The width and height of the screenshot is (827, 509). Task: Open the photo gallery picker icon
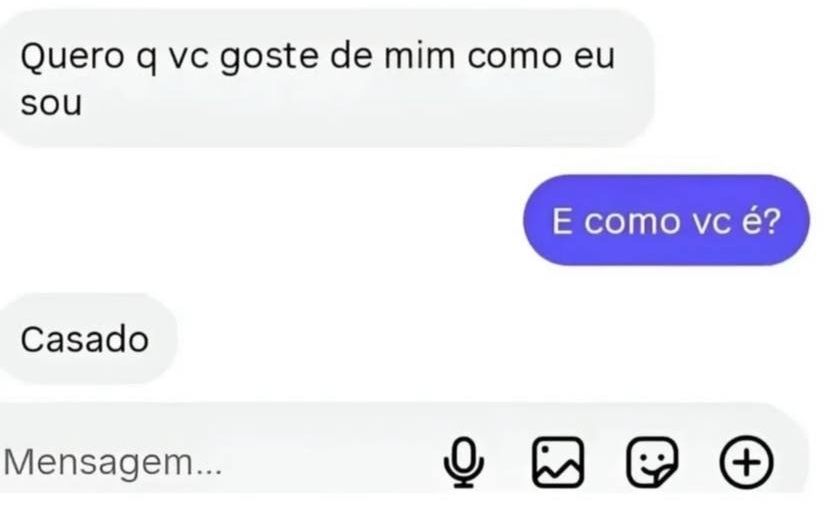pyautogui.click(x=558, y=463)
